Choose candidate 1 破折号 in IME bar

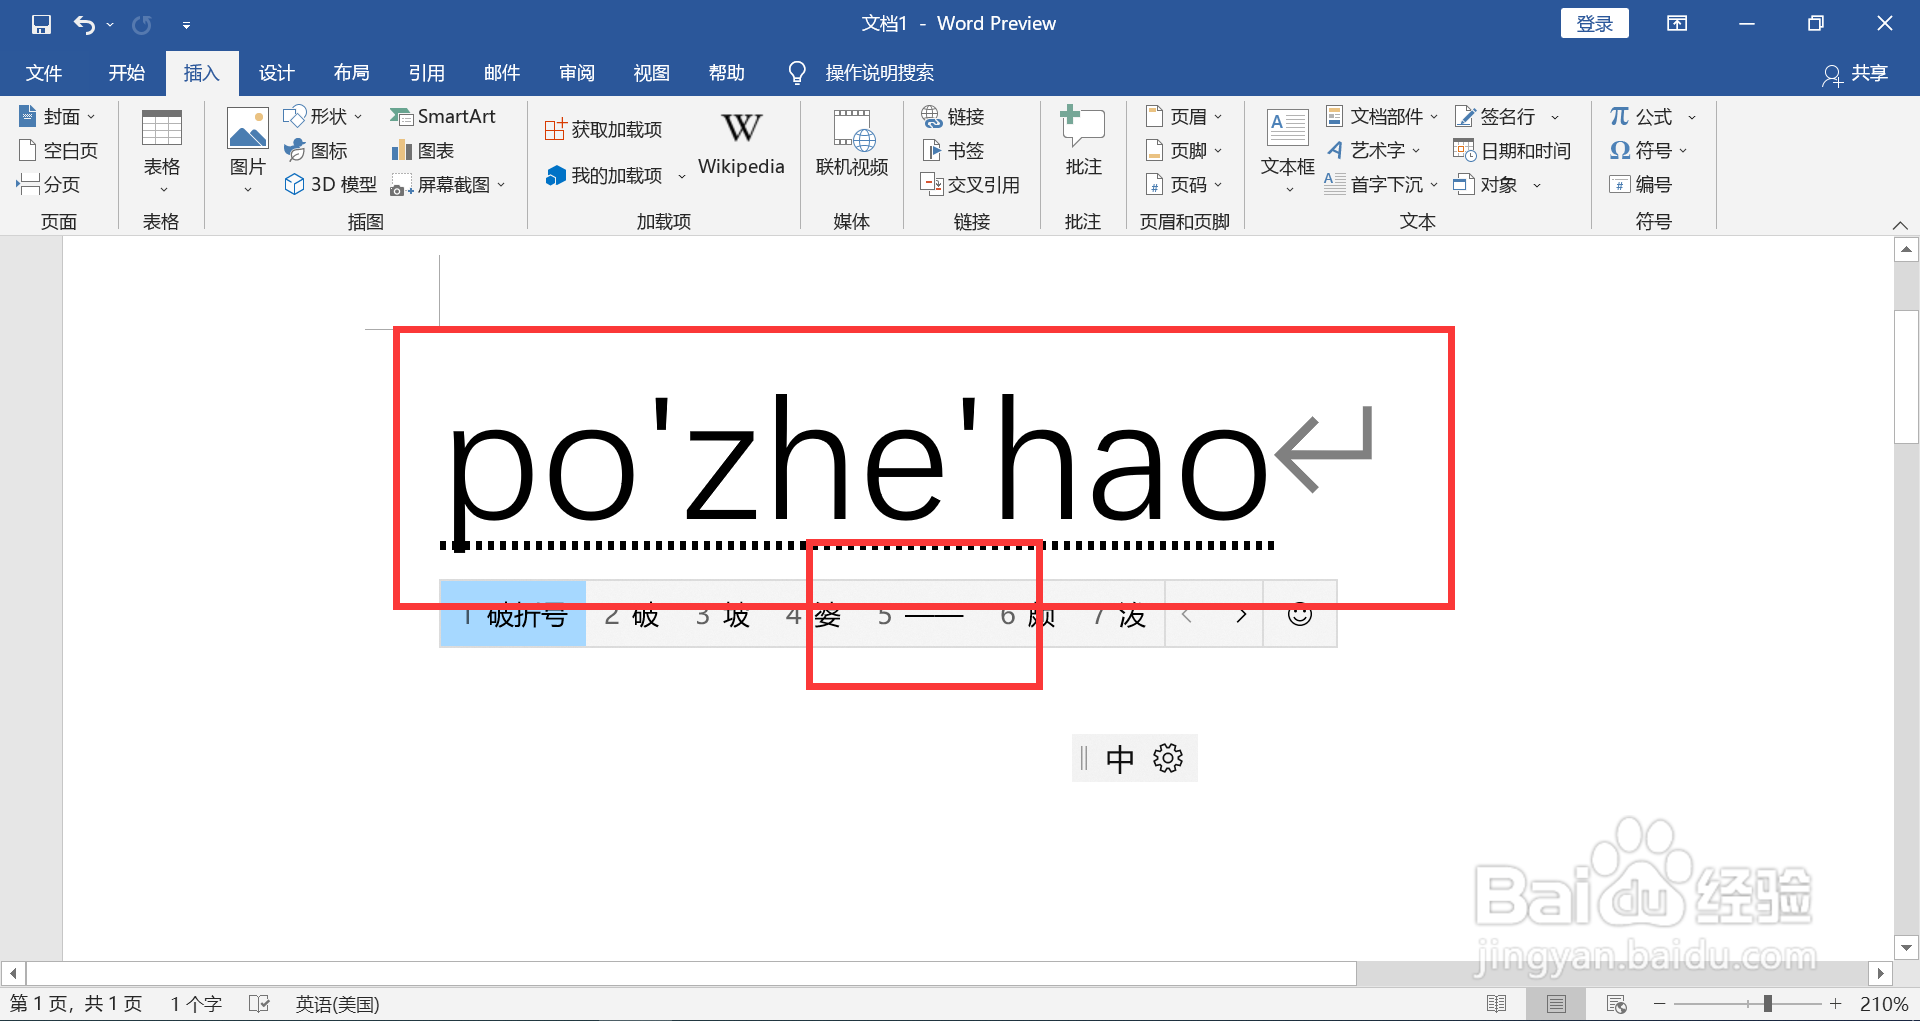tap(513, 614)
